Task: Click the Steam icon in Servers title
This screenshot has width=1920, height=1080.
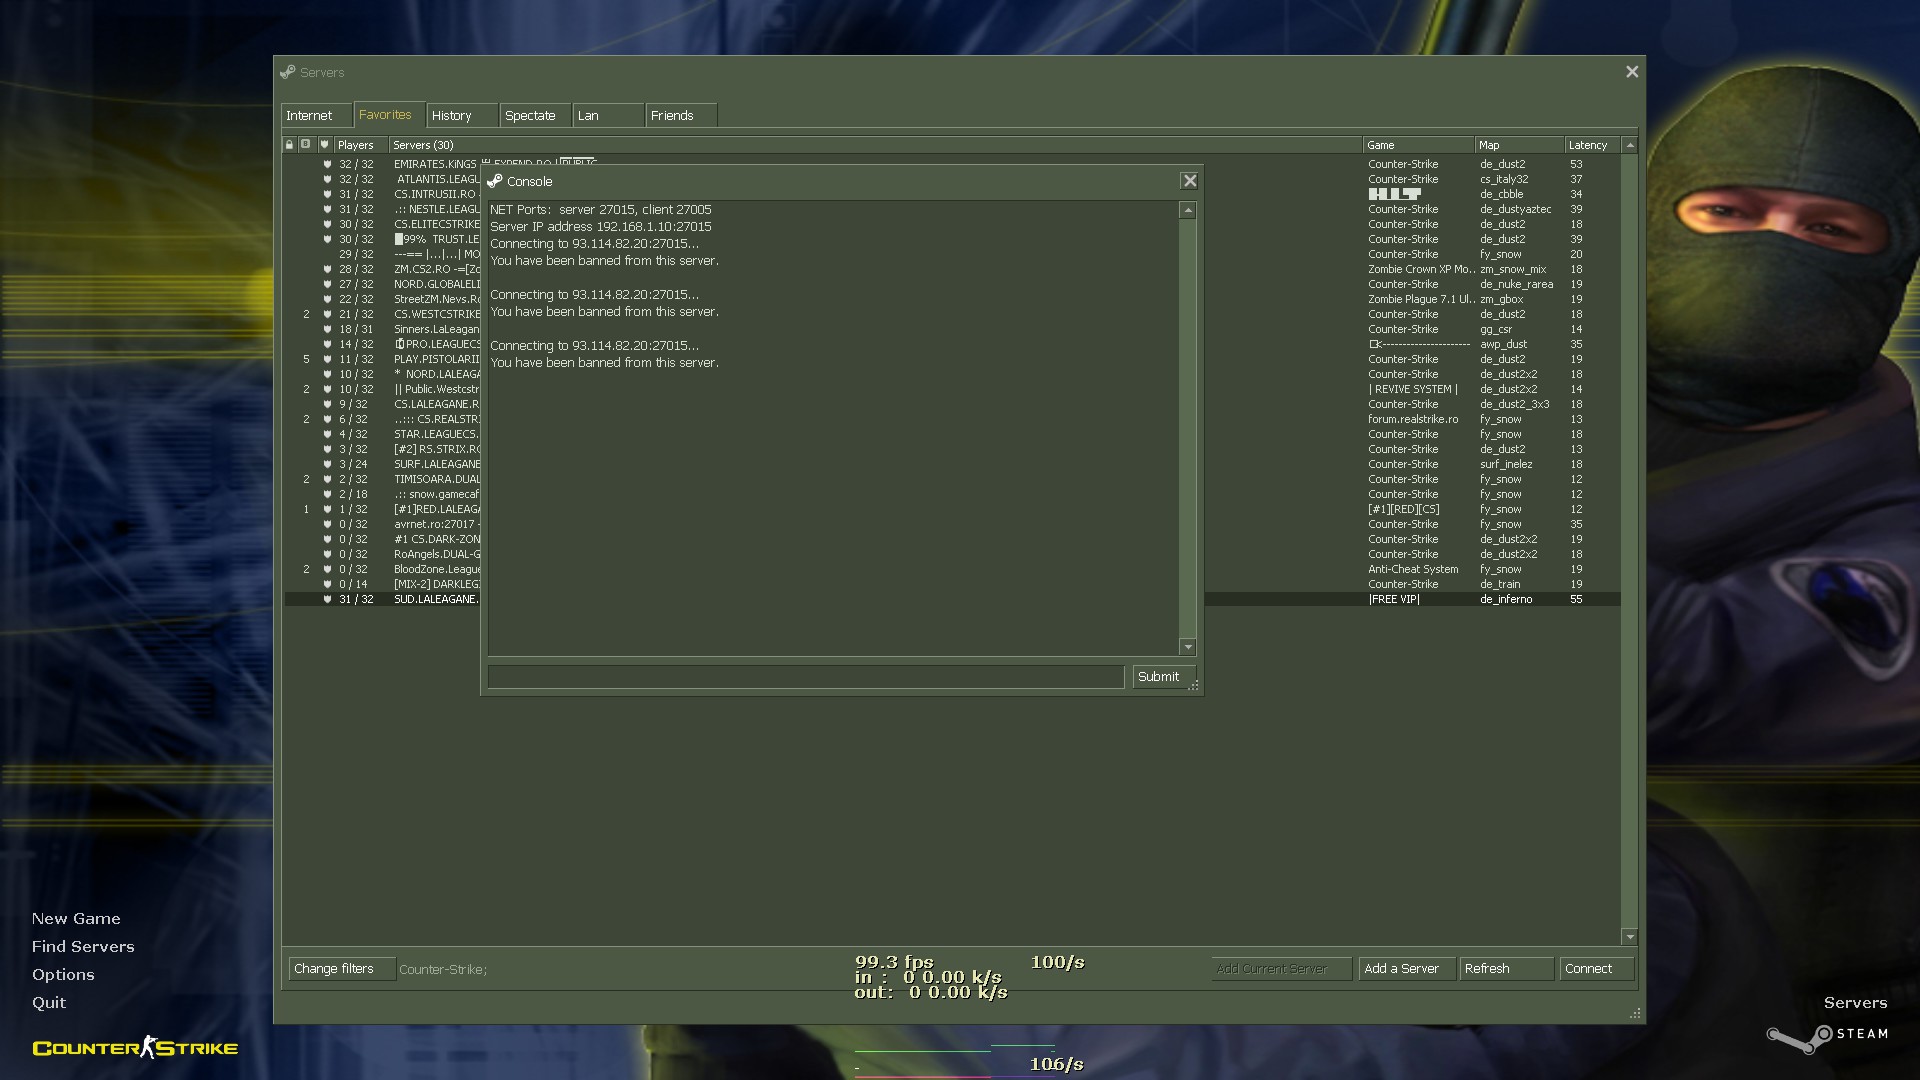Action: point(288,72)
